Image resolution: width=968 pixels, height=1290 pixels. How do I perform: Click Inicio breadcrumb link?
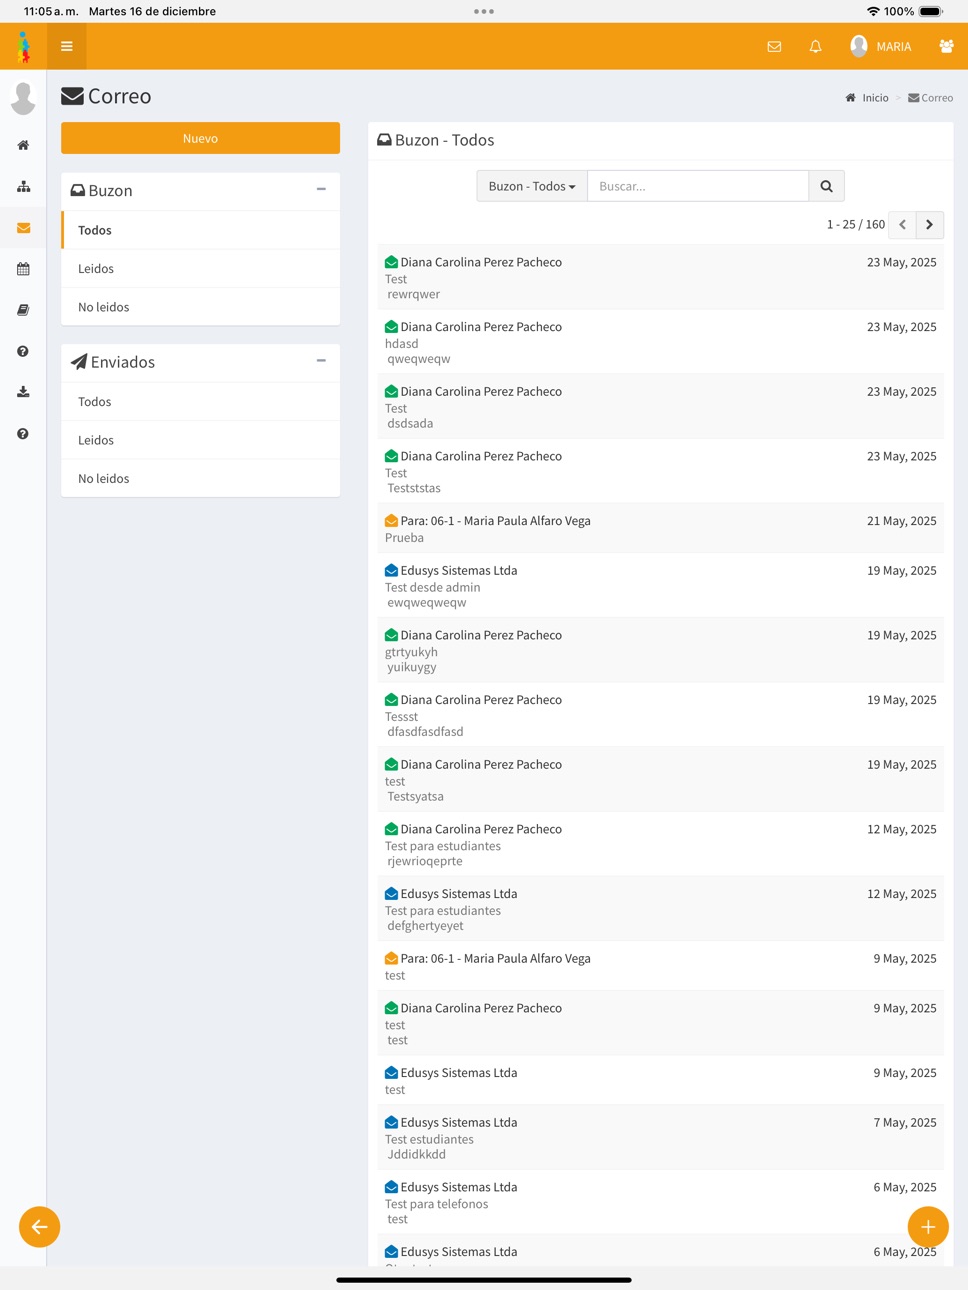867,98
